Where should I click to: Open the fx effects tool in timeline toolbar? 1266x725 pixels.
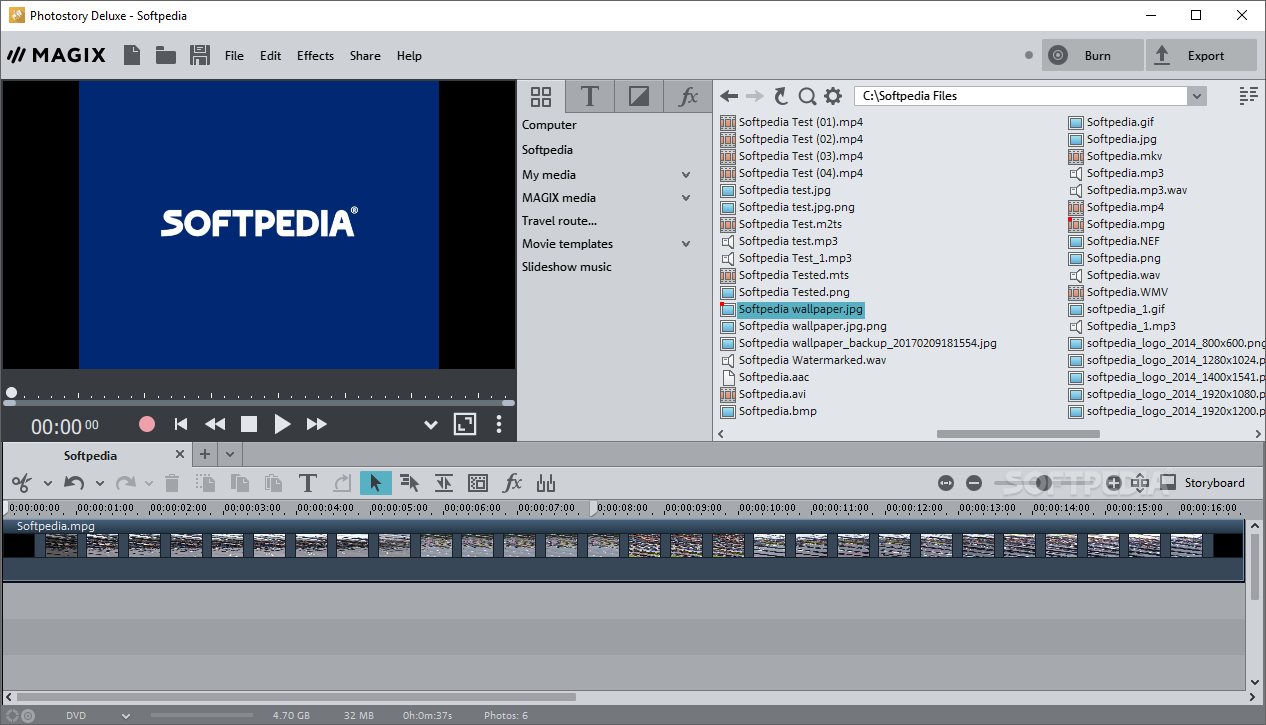click(x=512, y=483)
